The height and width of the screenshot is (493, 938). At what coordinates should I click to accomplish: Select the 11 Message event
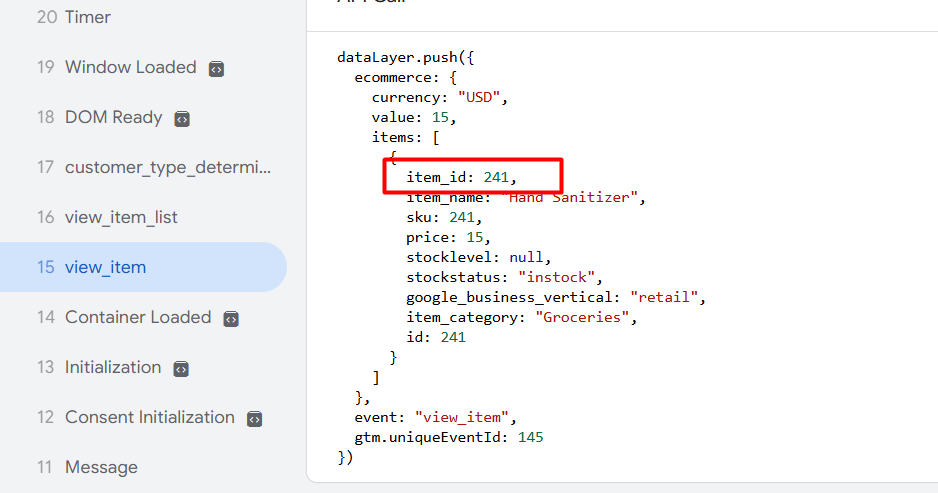pyautogui.click(x=101, y=467)
